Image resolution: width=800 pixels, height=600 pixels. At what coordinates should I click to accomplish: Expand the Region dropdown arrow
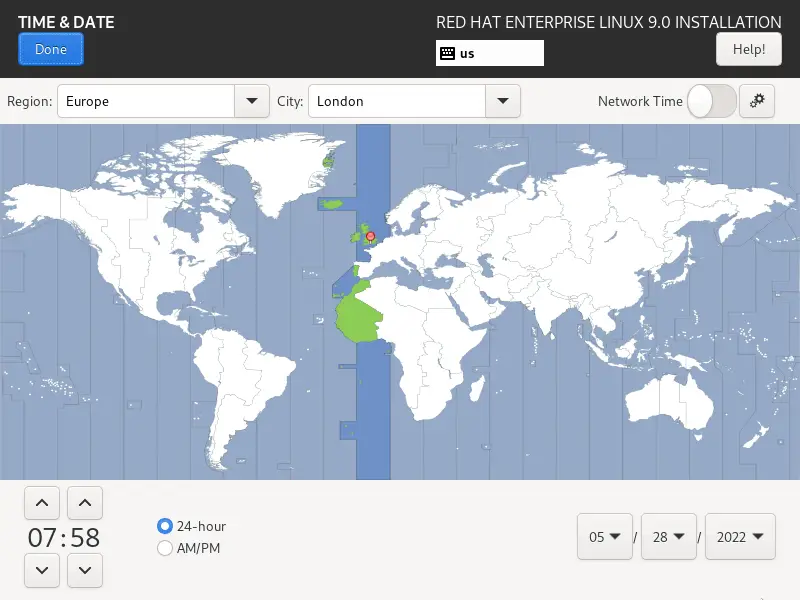pyautogui.click(x=252, y=101)
